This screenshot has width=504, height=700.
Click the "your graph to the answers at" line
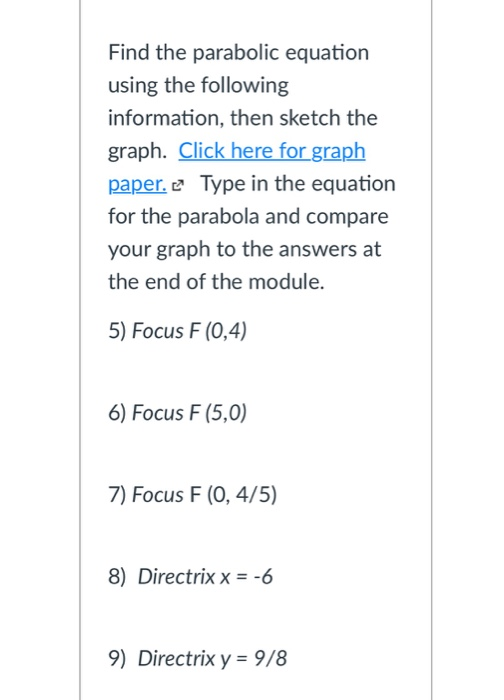(x=245, y=249)
